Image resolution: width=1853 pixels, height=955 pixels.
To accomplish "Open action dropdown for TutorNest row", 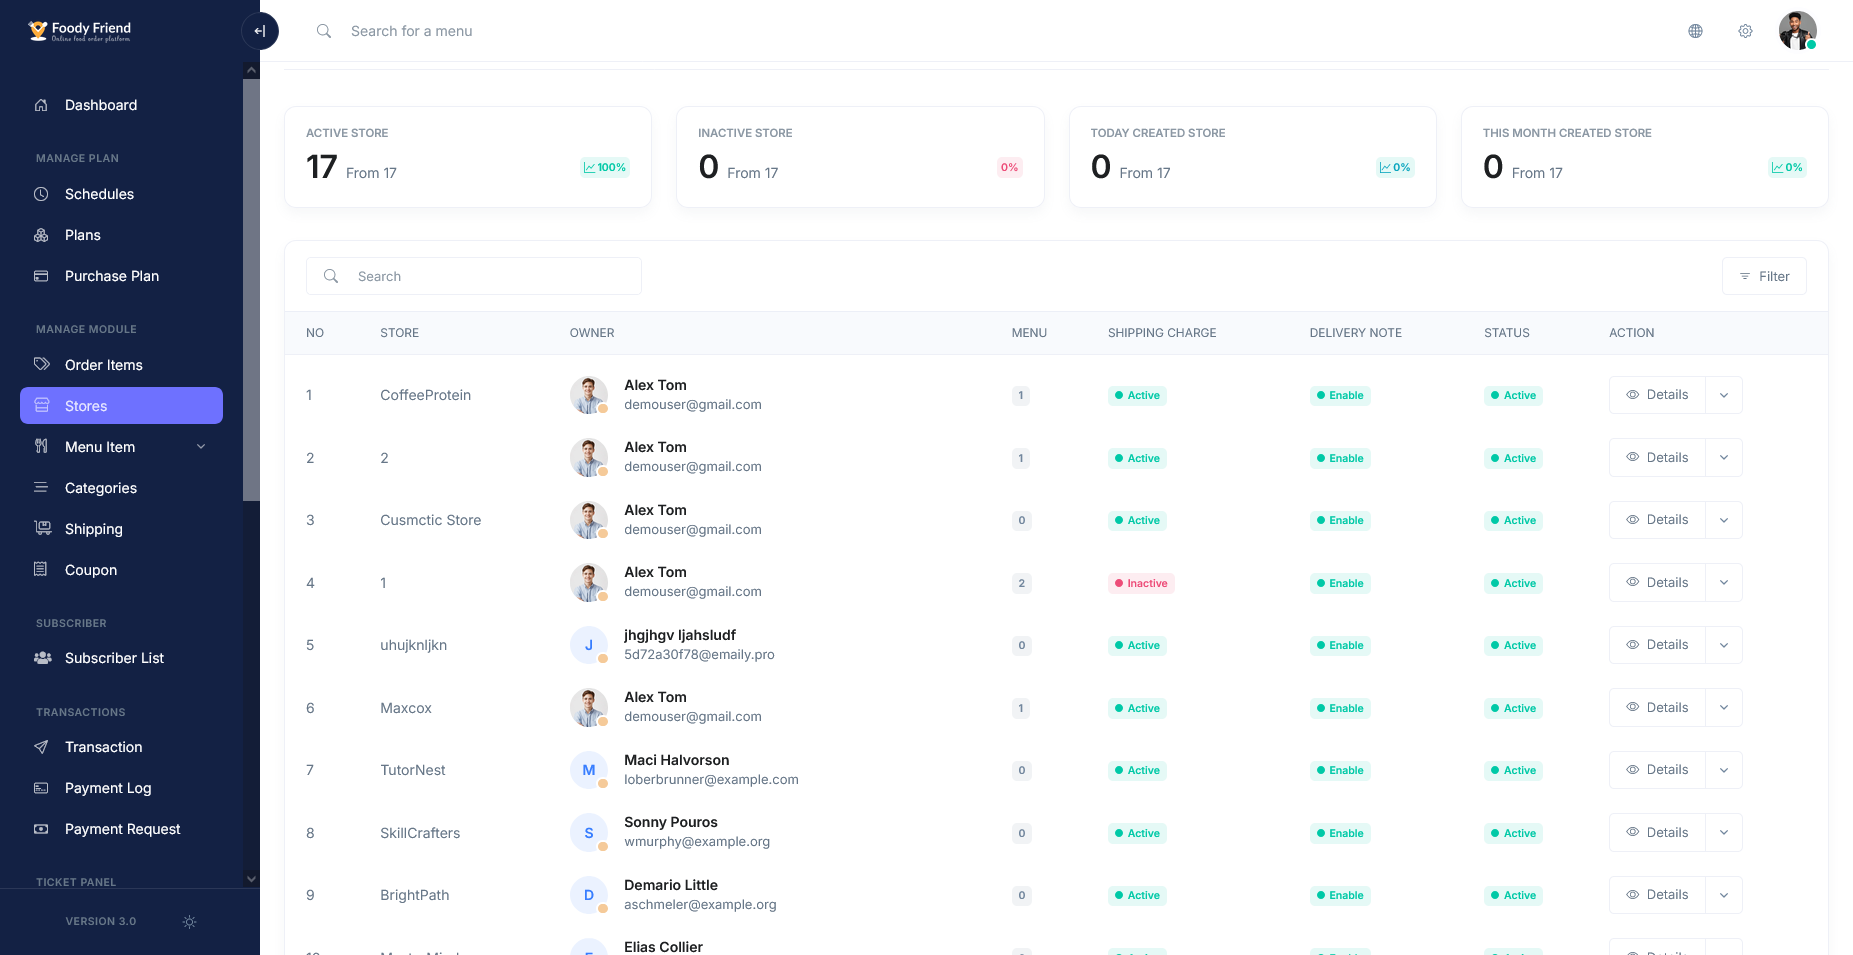I will pyautogui.click(x=1724, y=770).
